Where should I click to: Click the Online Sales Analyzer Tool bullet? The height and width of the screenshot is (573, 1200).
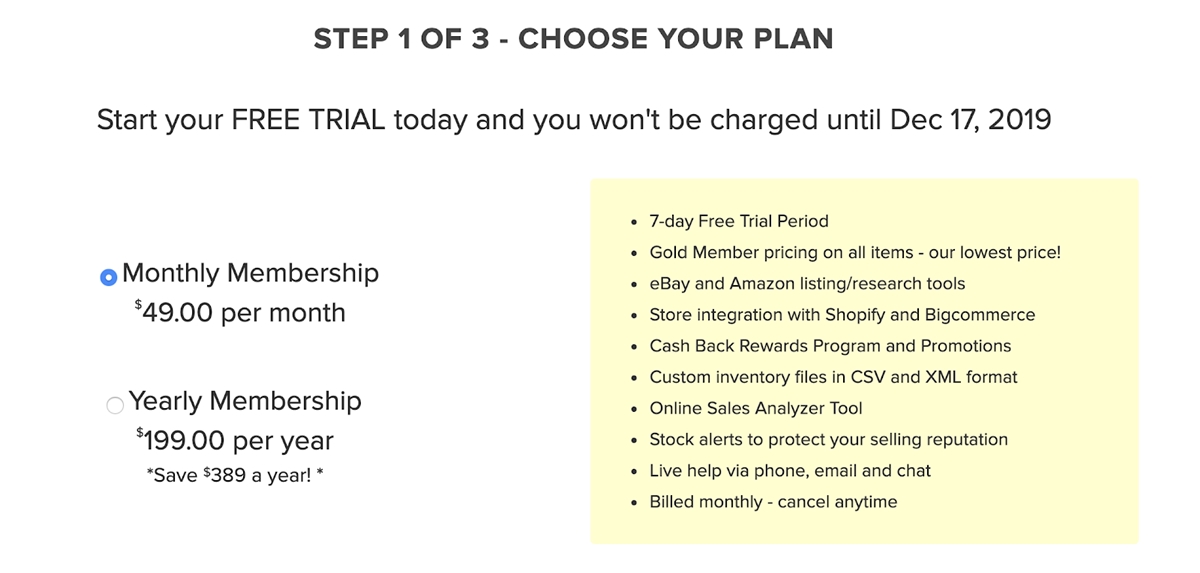[x=756, y=408]
